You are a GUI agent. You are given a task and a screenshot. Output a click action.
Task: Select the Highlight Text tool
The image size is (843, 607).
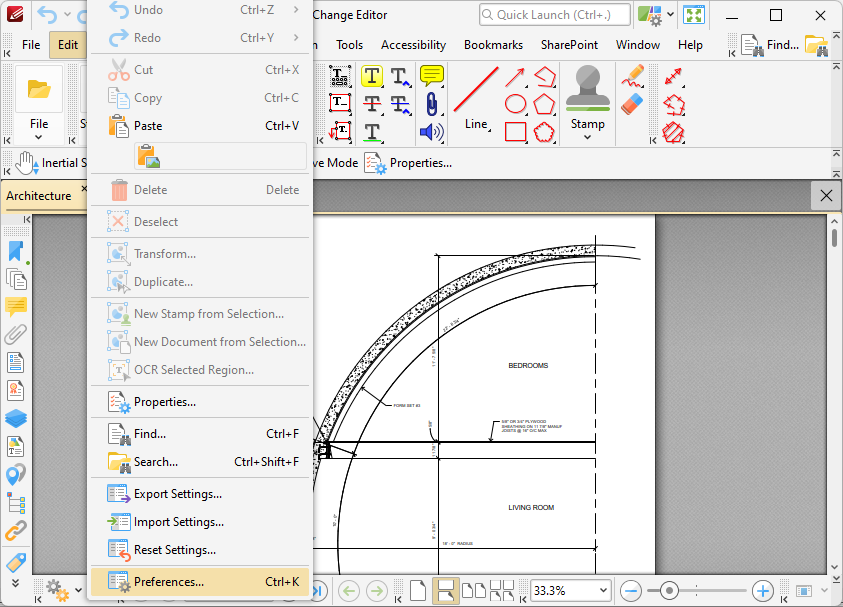pos(372,76)
